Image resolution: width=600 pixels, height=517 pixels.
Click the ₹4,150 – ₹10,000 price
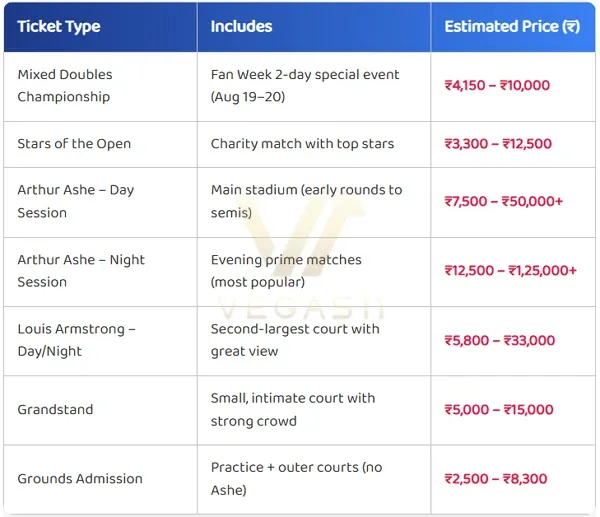[x=497, y=86]
